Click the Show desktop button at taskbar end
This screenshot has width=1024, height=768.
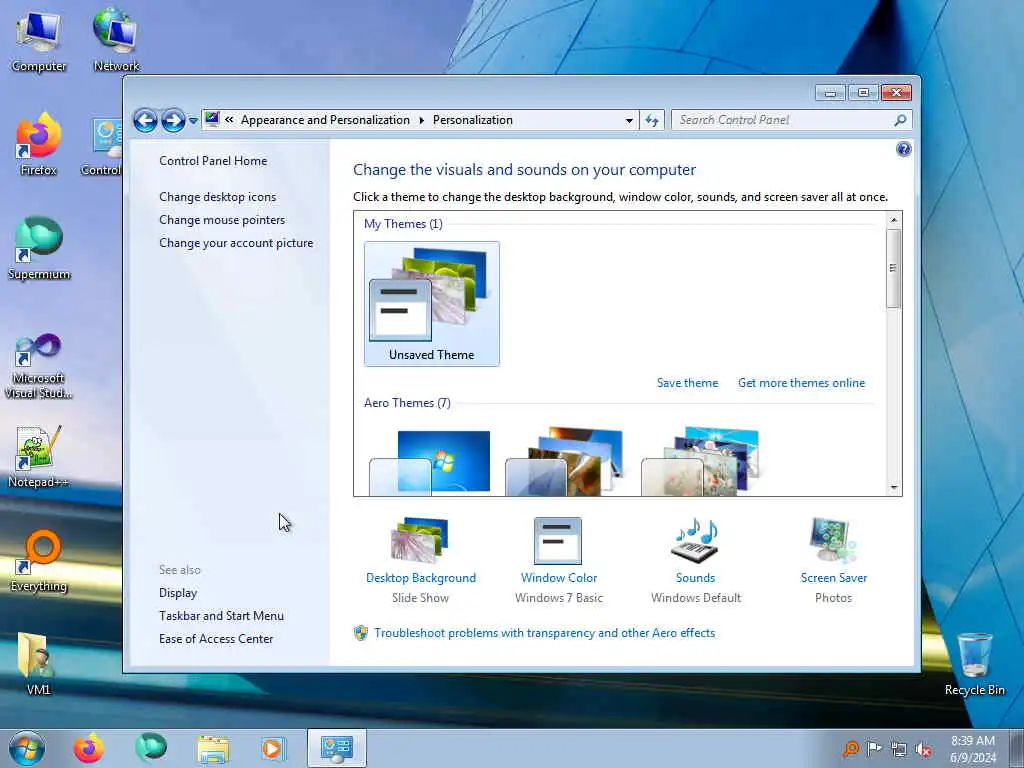(x=1017, y=748)
